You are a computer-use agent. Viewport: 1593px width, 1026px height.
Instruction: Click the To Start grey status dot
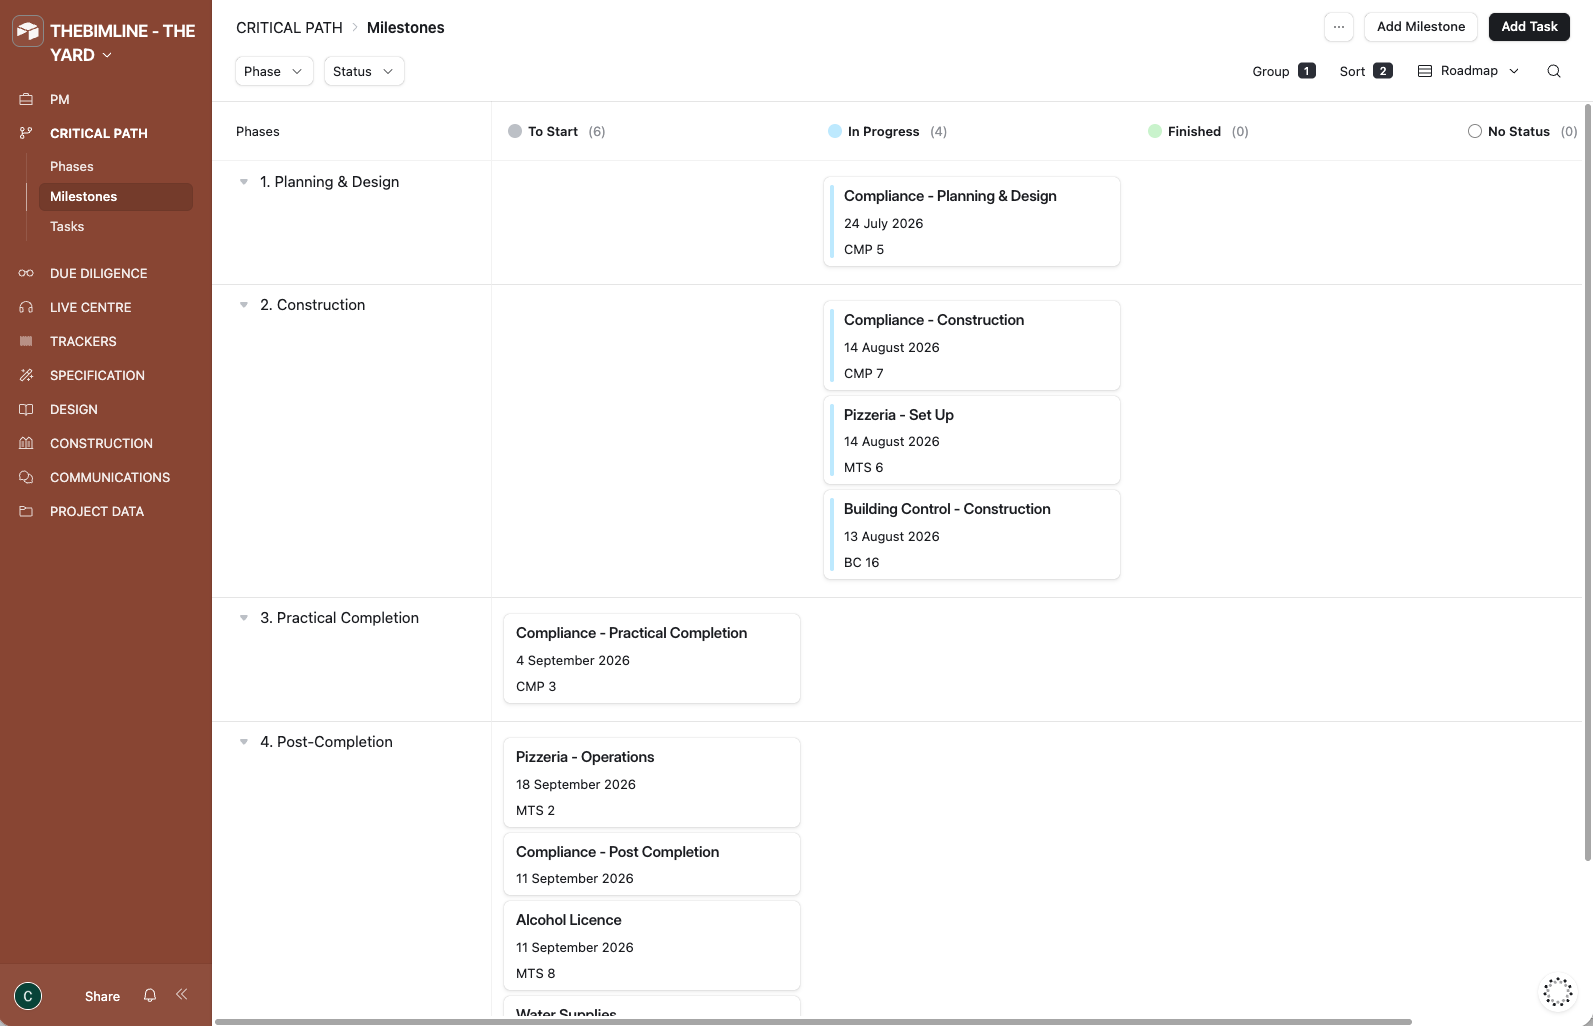[515, 131]
